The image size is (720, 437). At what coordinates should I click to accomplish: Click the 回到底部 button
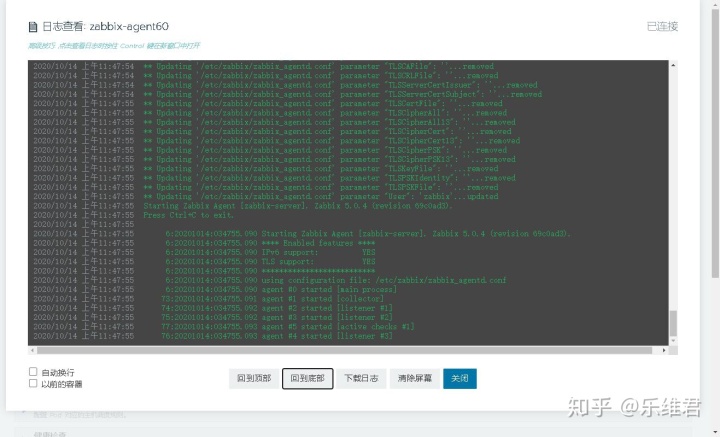[308, 378]
